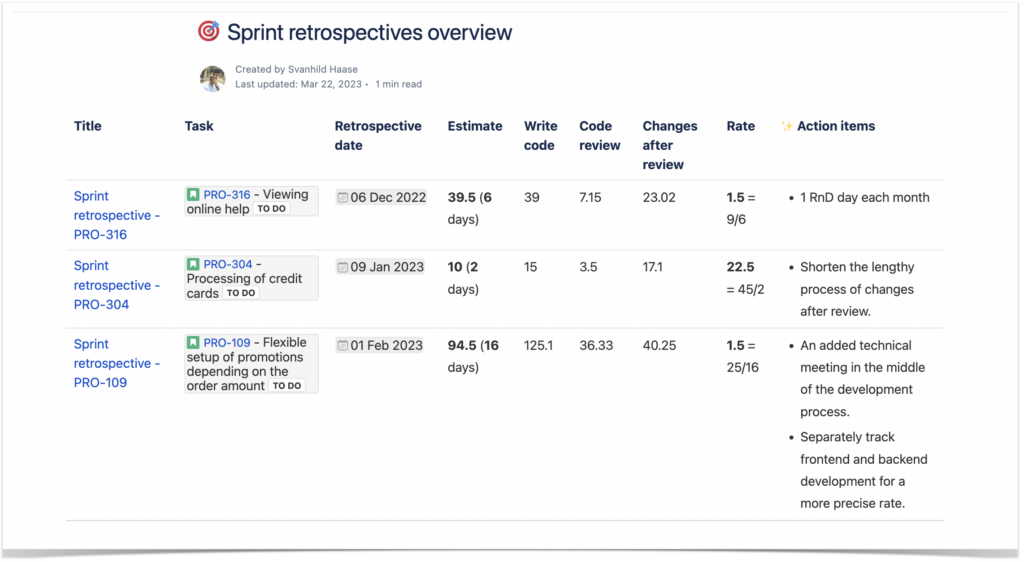
Task: Click the Retrospective date column header
Action: click(x=378, y=136)
